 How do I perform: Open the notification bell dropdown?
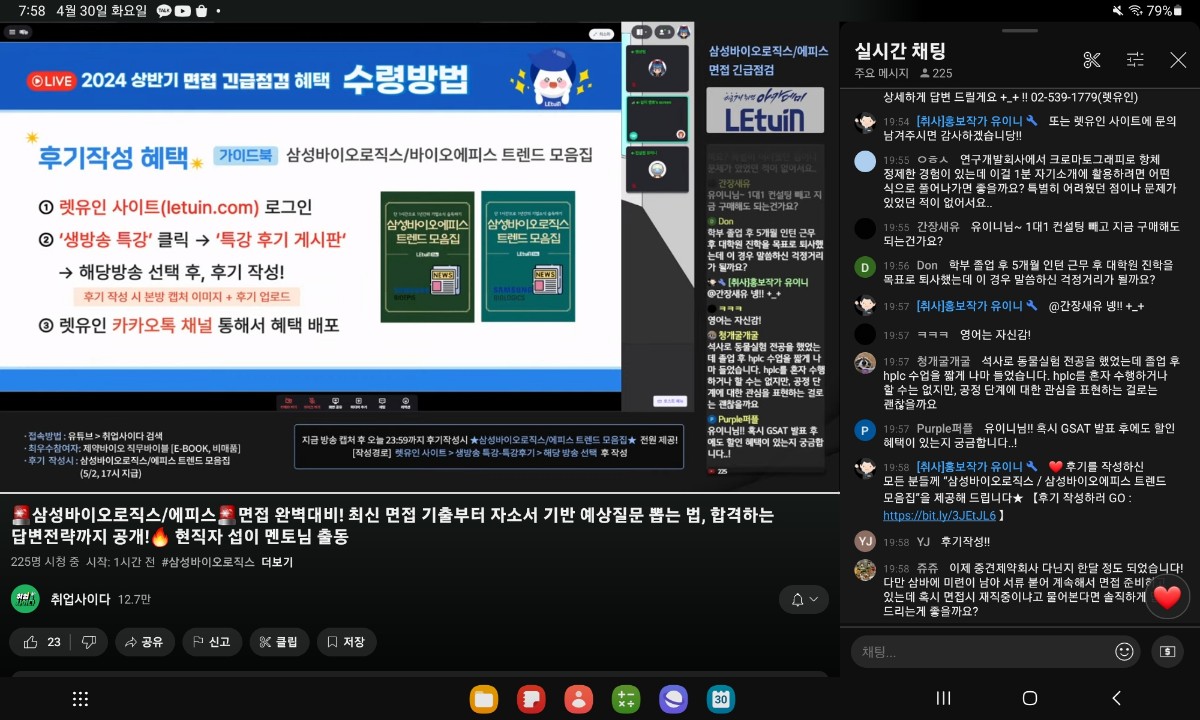tap(804, 600)
